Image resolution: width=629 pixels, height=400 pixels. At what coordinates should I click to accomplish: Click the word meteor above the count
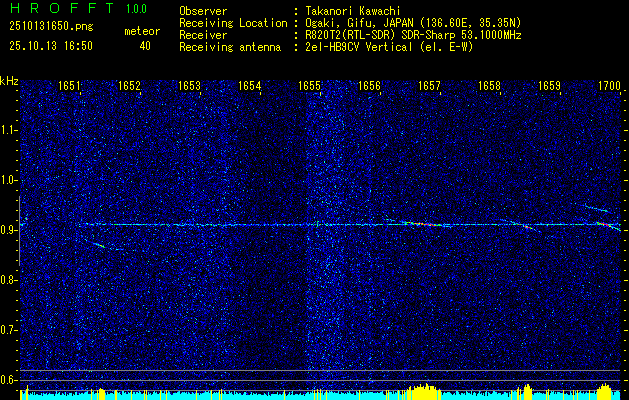click(x=142, y=31)
